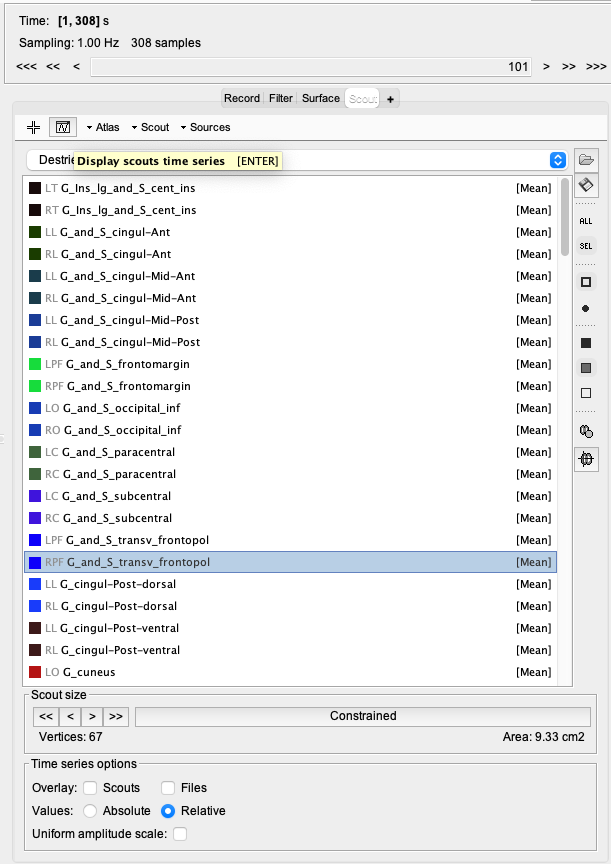The width and height of the screenshot is (611, 864).
Task: Click highlighted RPF G_and_S_transv_frontopol row
Action: click(290, 562)
